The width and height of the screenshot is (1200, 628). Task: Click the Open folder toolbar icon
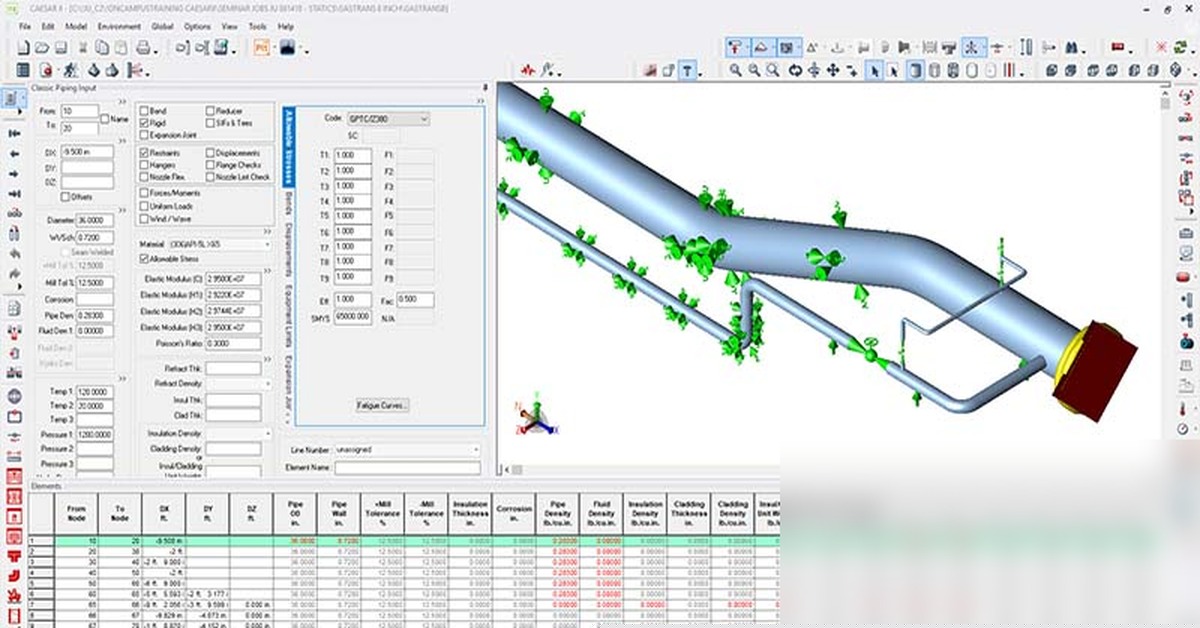click(41, 47)
